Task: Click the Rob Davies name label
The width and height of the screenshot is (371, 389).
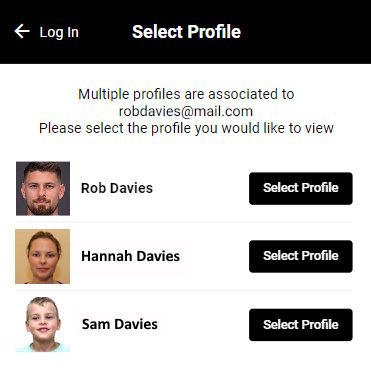Action: (117, 188)
